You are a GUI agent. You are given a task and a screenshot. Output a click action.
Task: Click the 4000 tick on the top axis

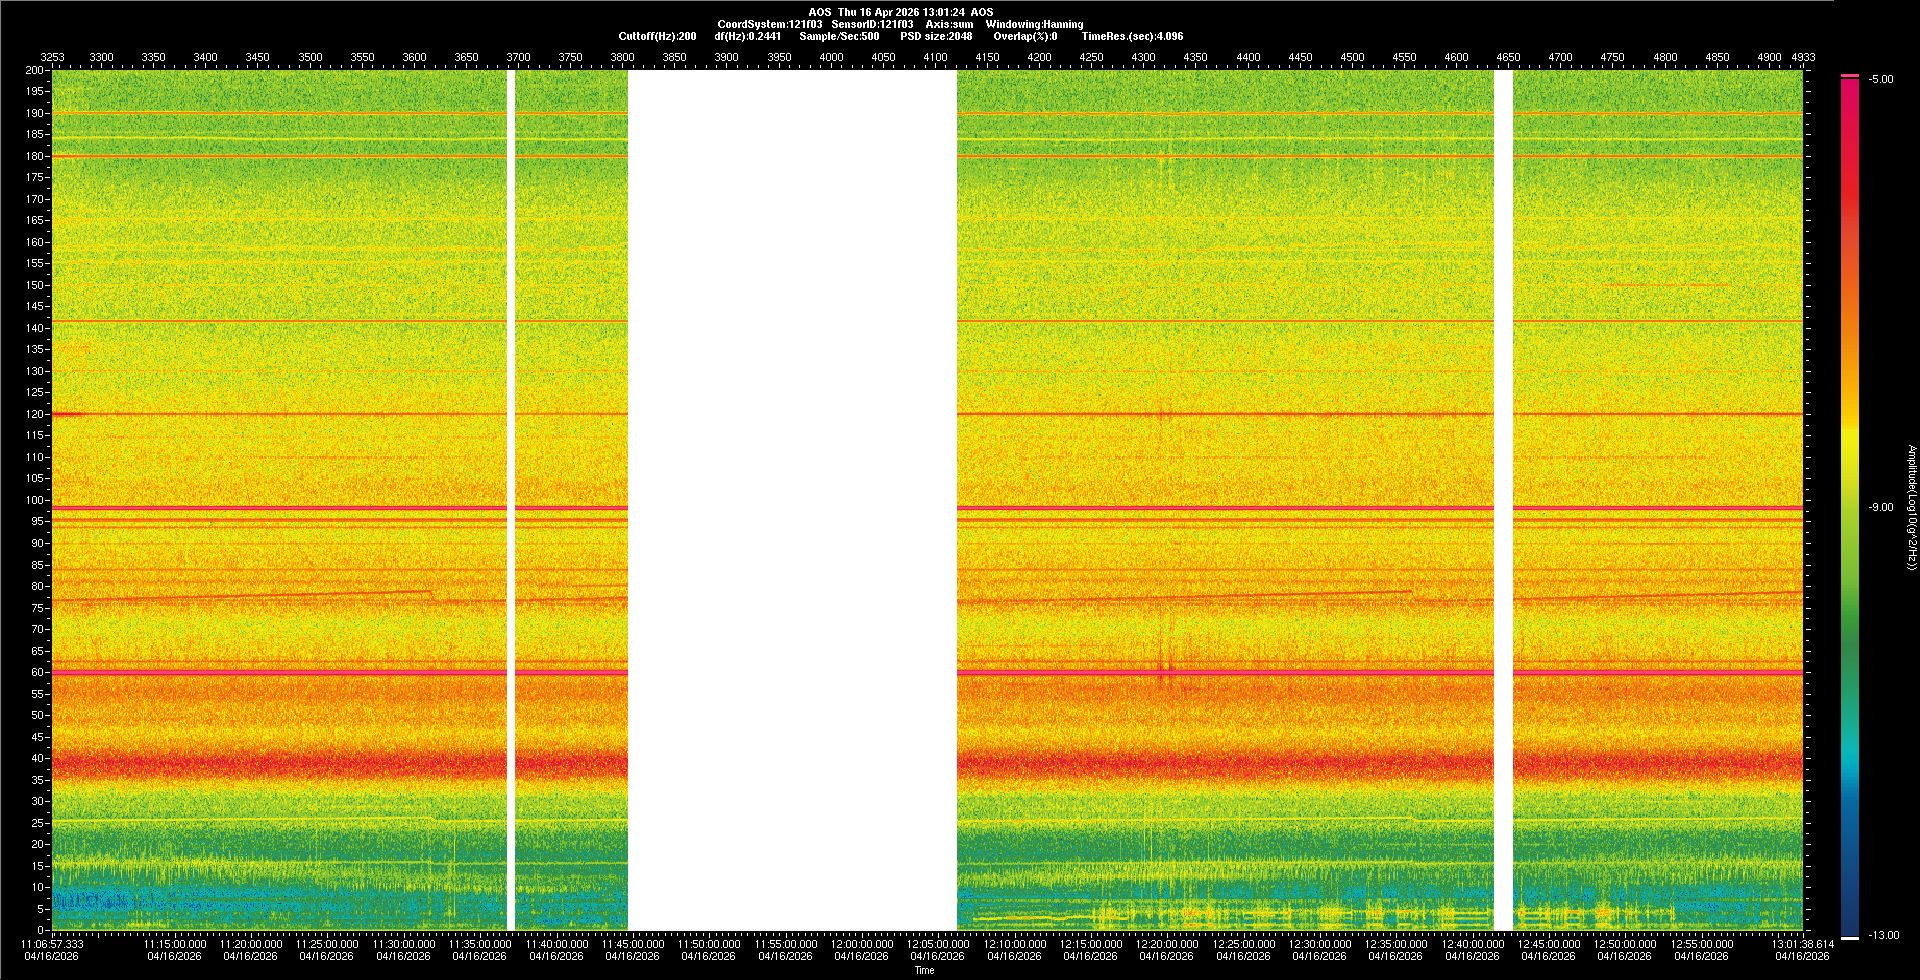[831, 57]
